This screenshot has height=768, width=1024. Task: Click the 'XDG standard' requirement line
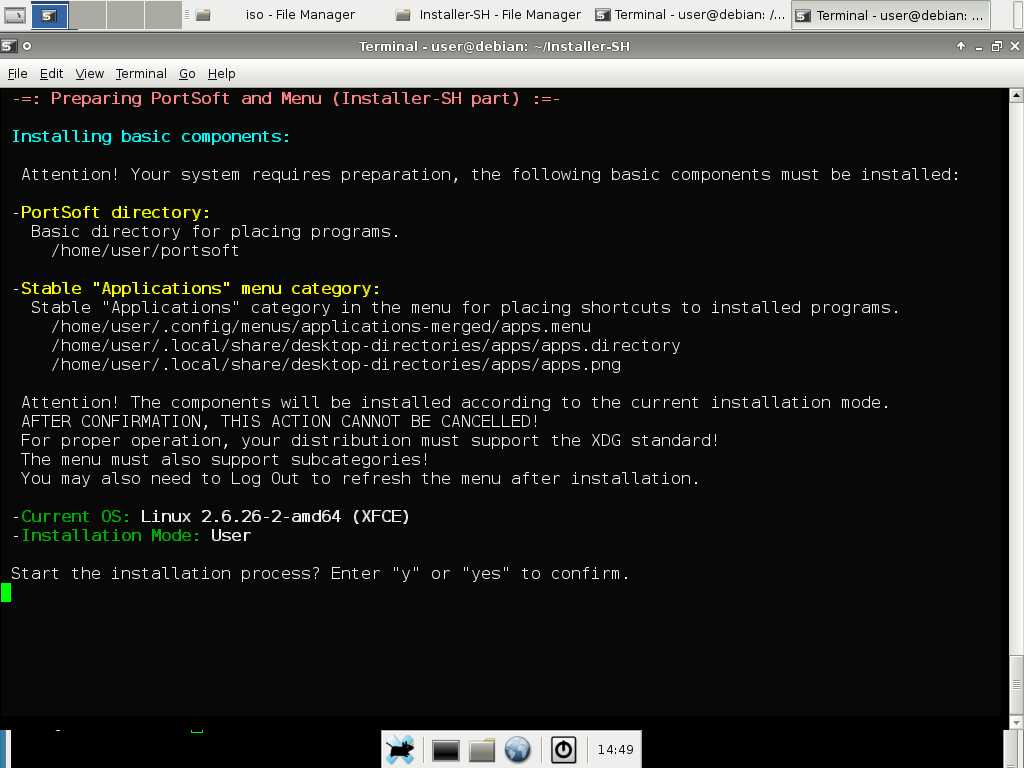[370, 441]
